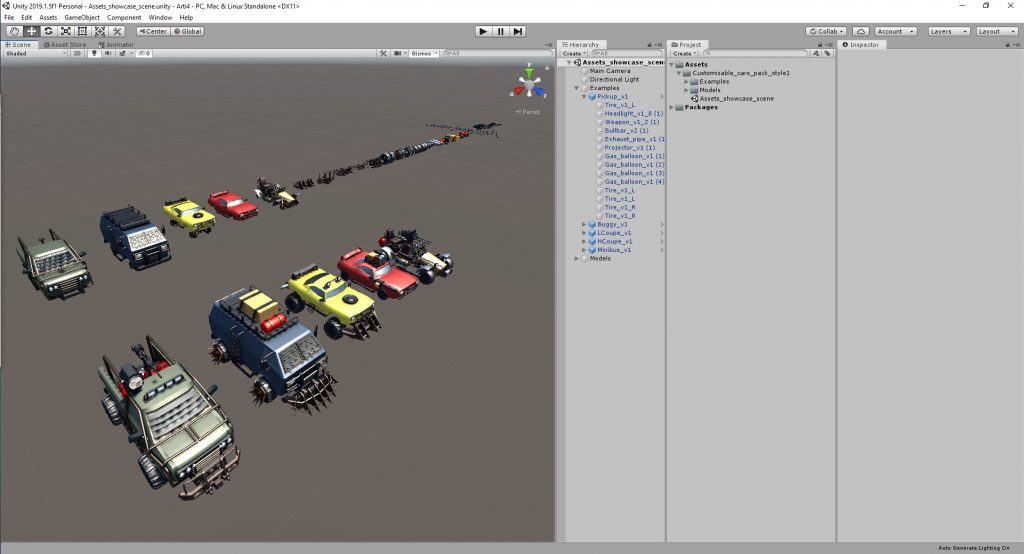The height and width of the screenshot is (554, 1024).
Task: Expand the HCoupe_v1 prefab
Action: click(584, 241)
